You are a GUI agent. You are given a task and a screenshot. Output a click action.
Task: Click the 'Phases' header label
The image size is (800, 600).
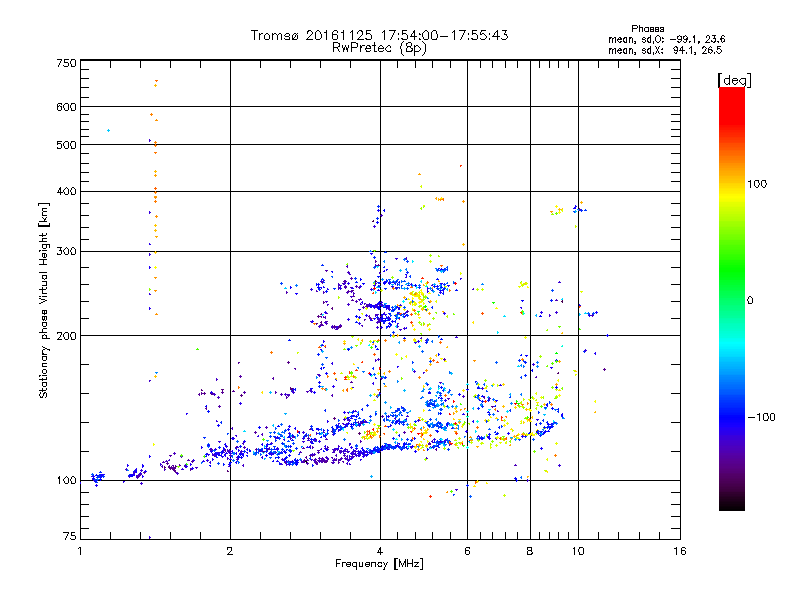tap(647, 29)
